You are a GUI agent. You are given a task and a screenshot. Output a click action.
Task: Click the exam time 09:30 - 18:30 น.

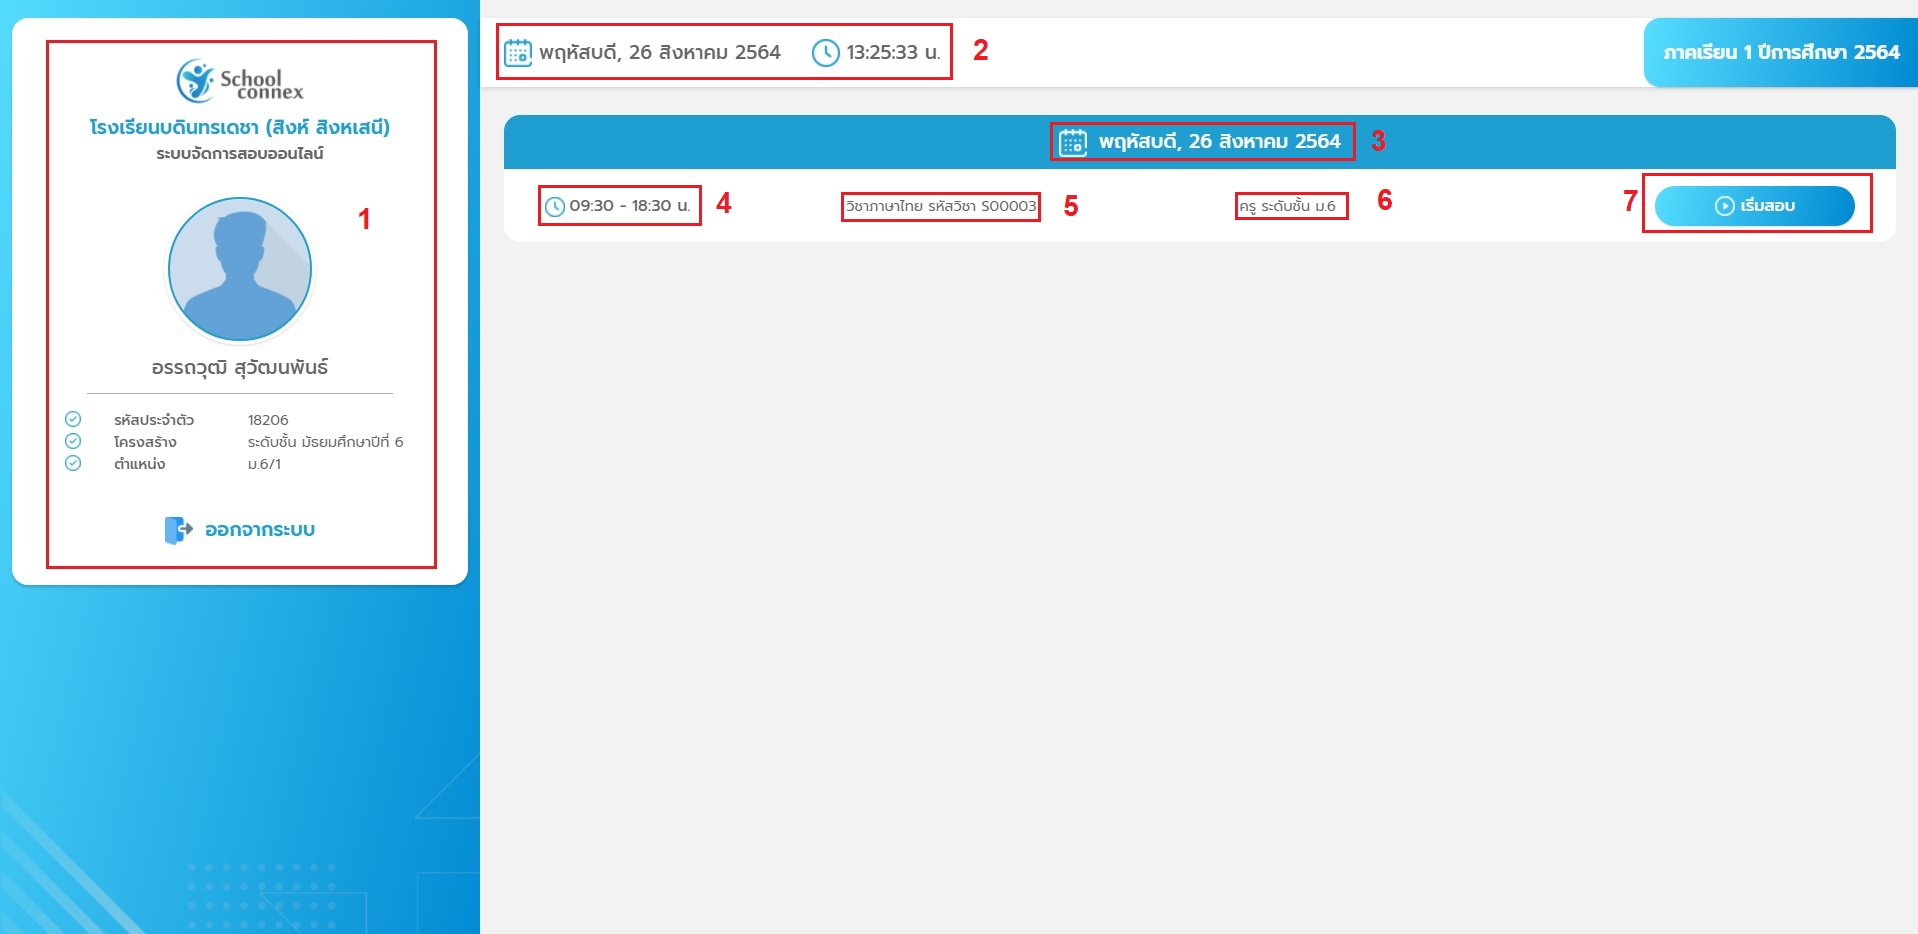[x=630, y=206]
